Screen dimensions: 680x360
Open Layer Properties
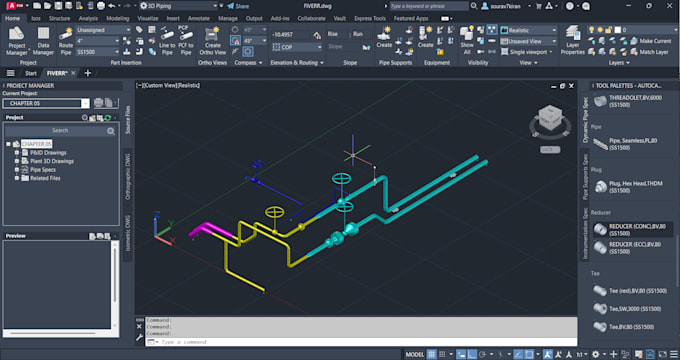click(572, 40)
